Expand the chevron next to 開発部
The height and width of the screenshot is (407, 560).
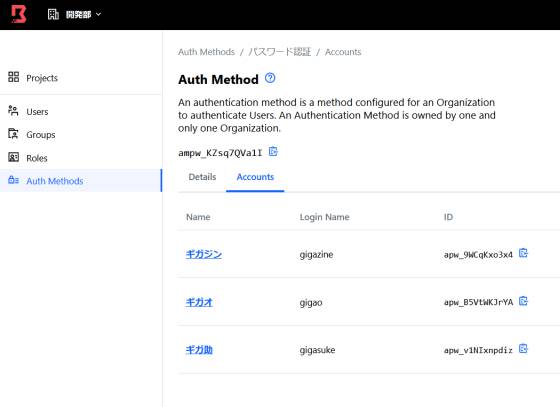(99, 14)
